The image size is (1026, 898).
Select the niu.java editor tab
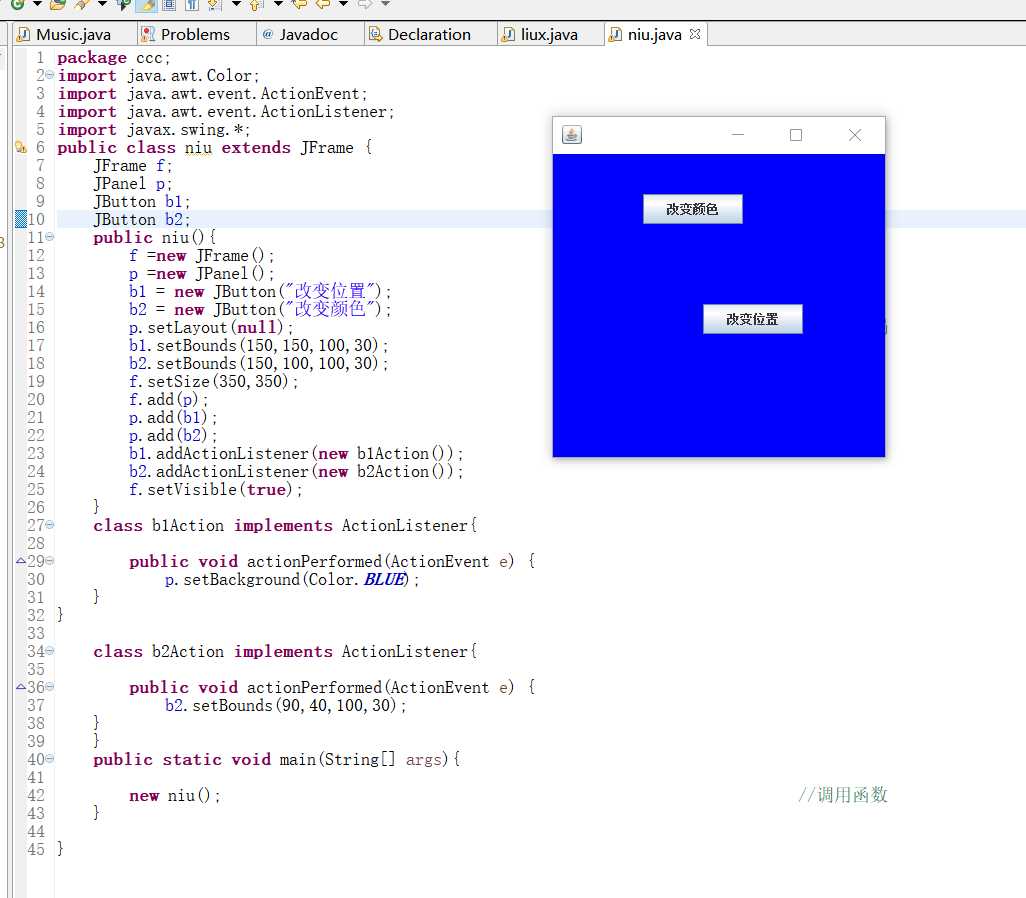[x=654, y=34]
